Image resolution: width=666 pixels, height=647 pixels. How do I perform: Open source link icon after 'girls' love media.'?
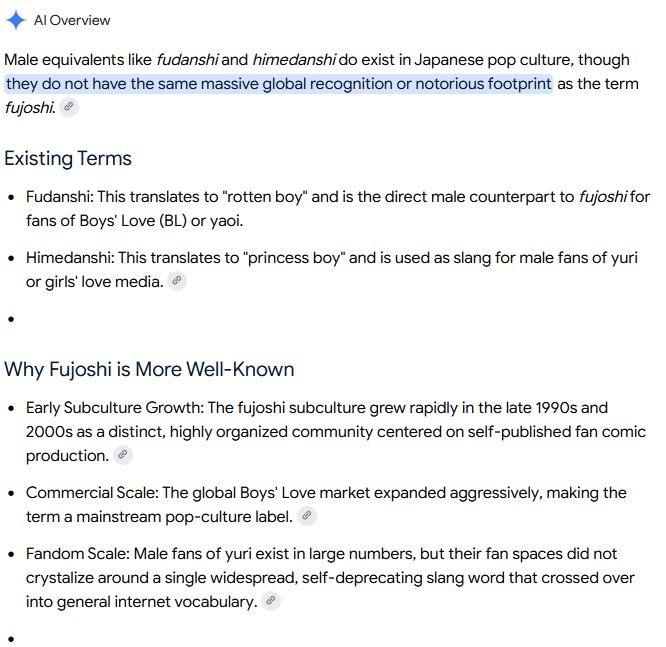(177, 281)
